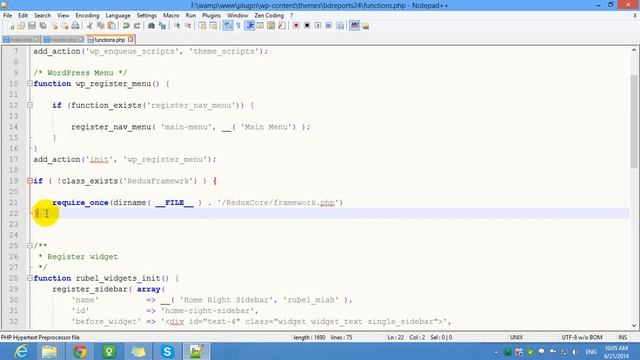Image resolution: width=640 pixels, height=360 pixels.
Task: Open the Function List icon
Action: pyautogui.click(x=282, y=26)
